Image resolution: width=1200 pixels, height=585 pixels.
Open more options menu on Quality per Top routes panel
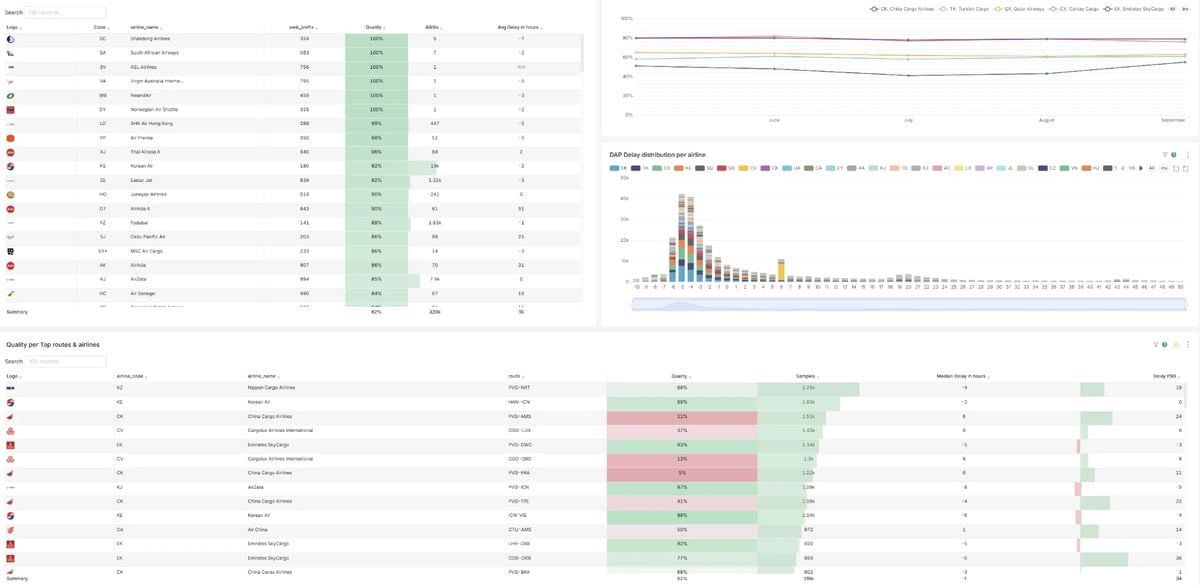pyautogui.click(x=1187, y=344)
